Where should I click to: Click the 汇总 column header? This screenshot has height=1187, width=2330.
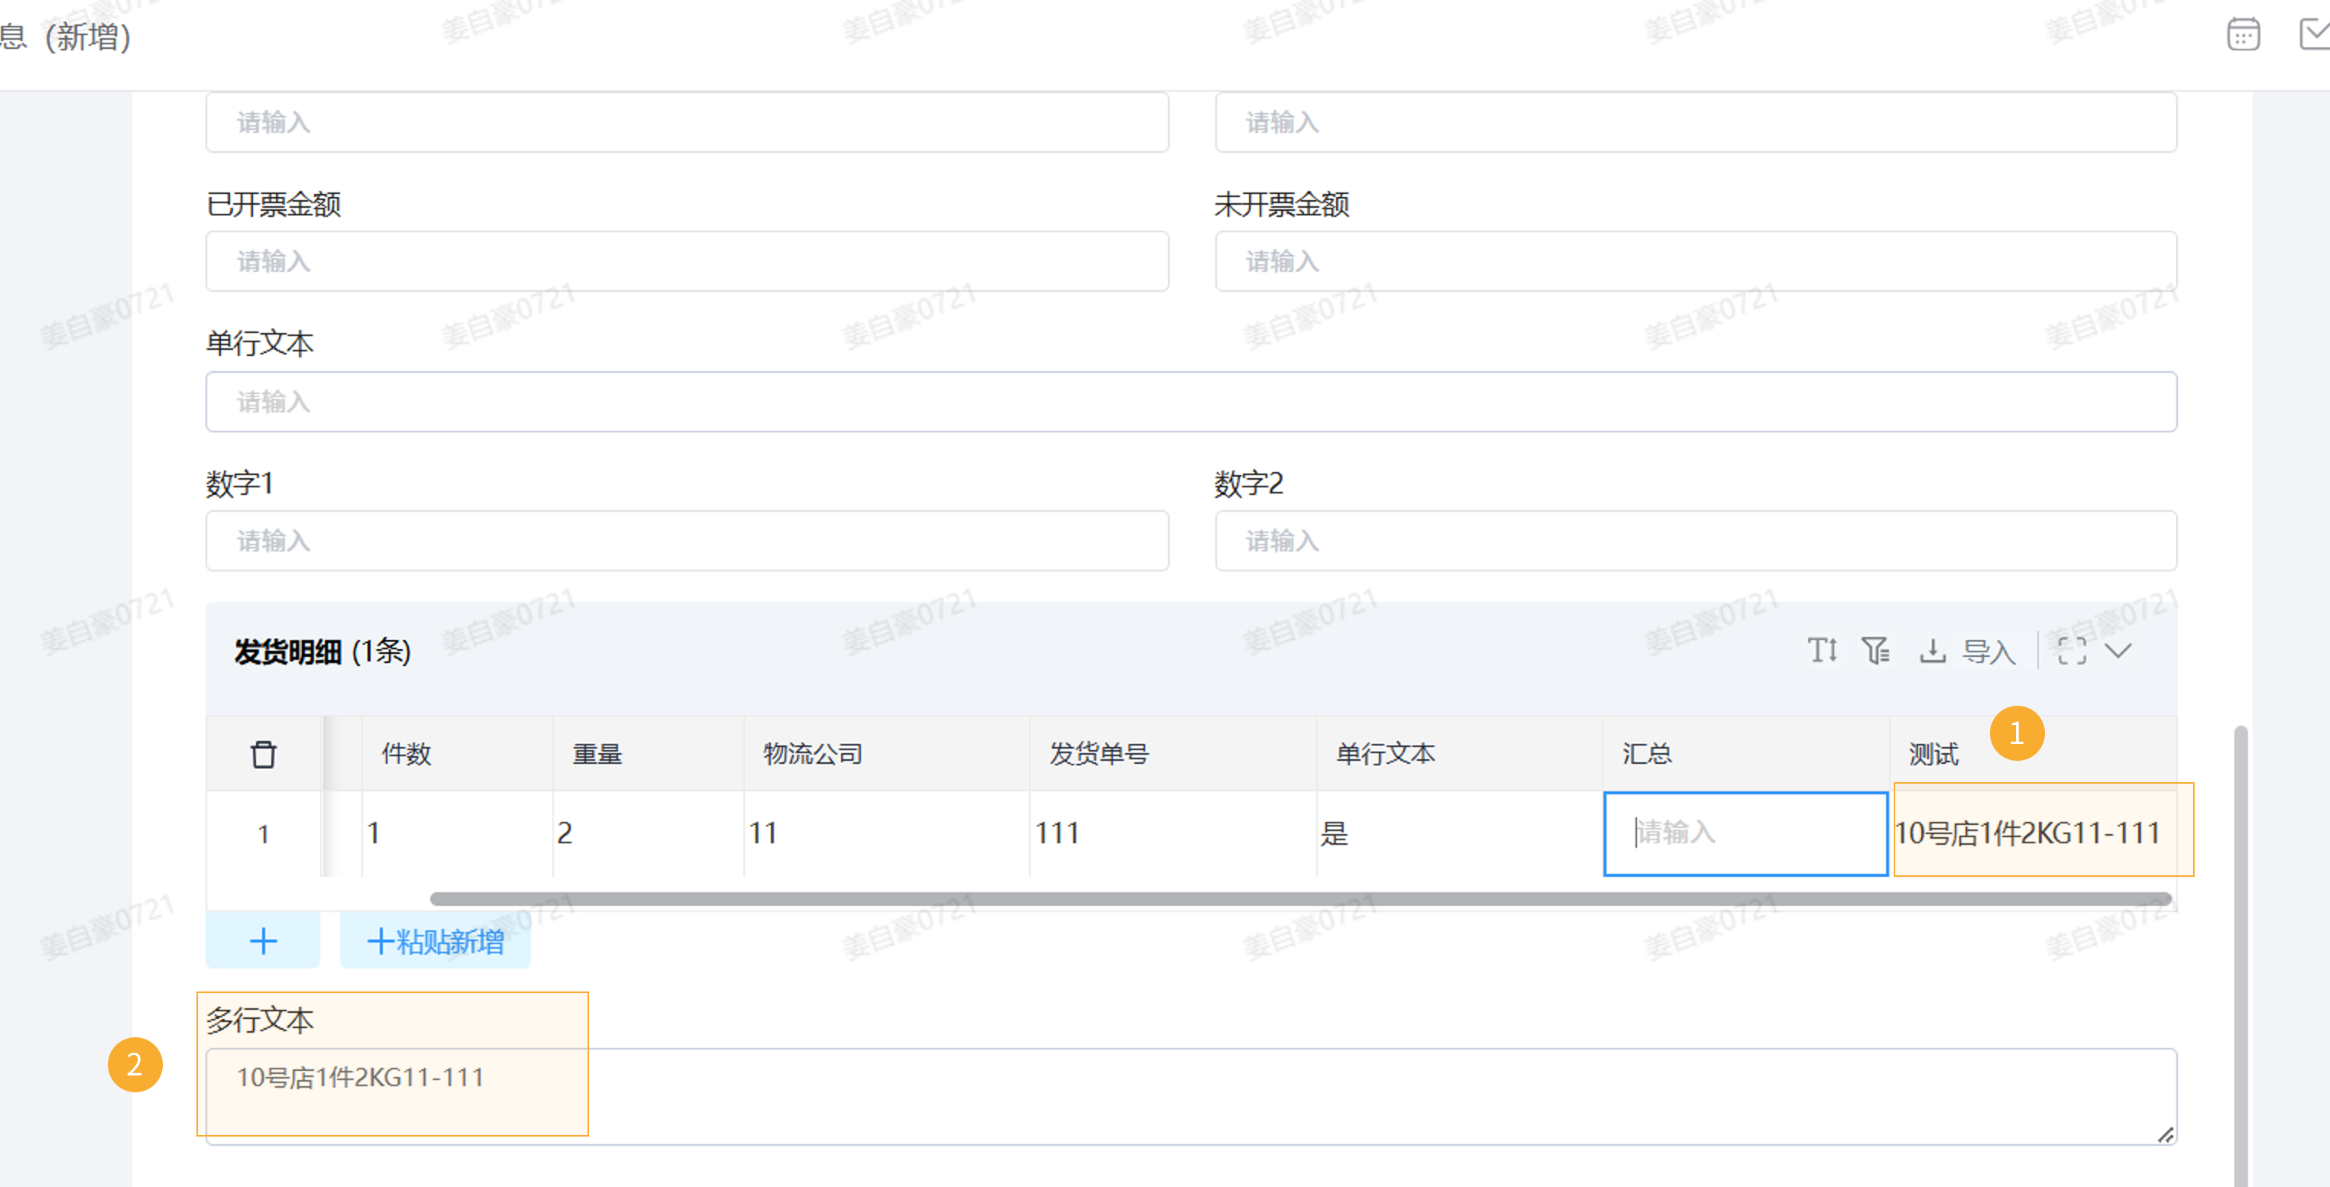[x=1746, y=754]
